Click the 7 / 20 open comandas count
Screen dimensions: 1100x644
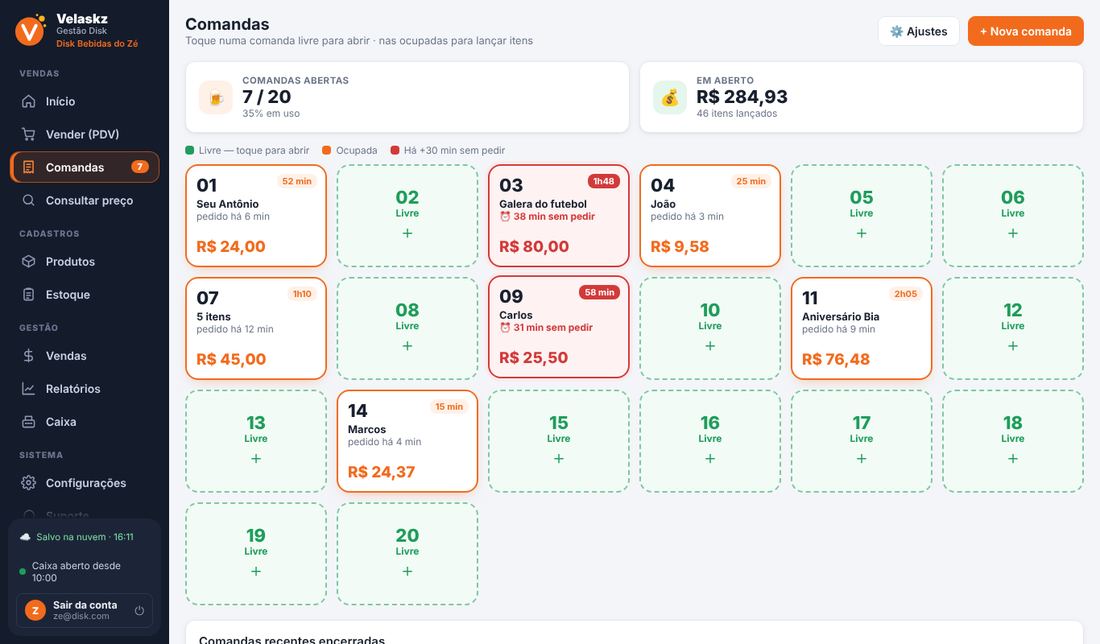(267, 97)
